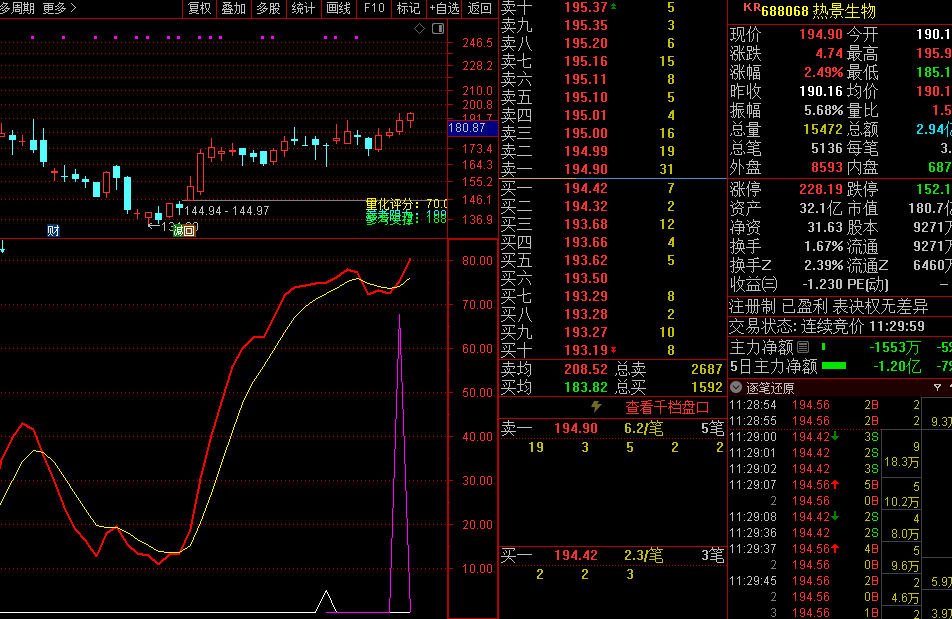Click the 180.87 price marker on axis
This screenshot has width=952, height=619.
coord(467,128)
